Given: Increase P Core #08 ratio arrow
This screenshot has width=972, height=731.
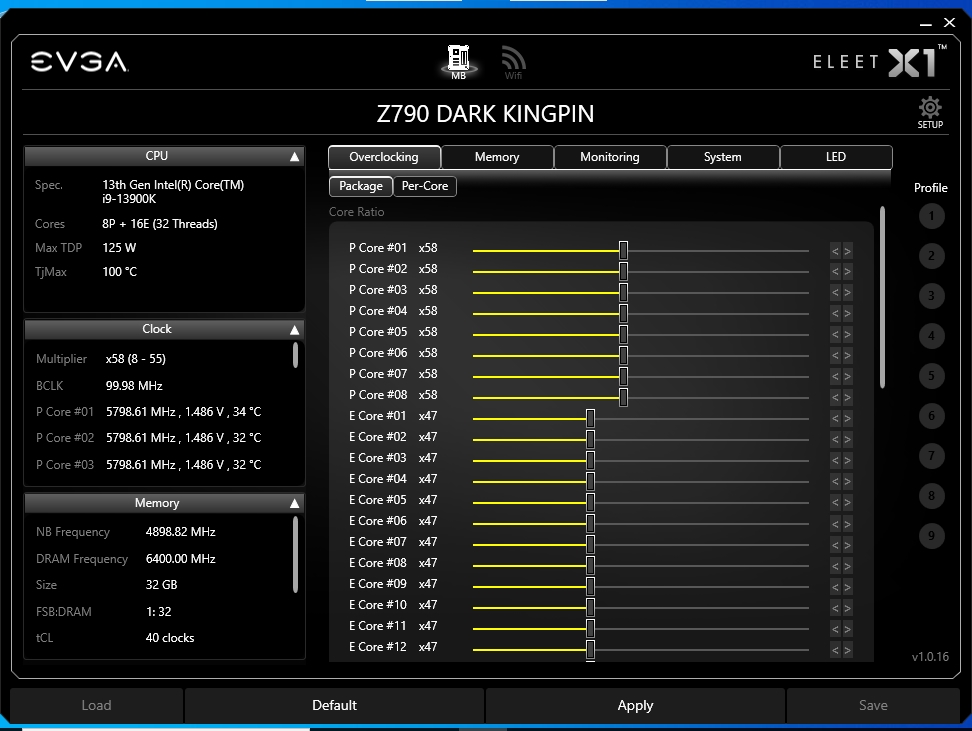Looking at the screenshot, I should point(847,397).
